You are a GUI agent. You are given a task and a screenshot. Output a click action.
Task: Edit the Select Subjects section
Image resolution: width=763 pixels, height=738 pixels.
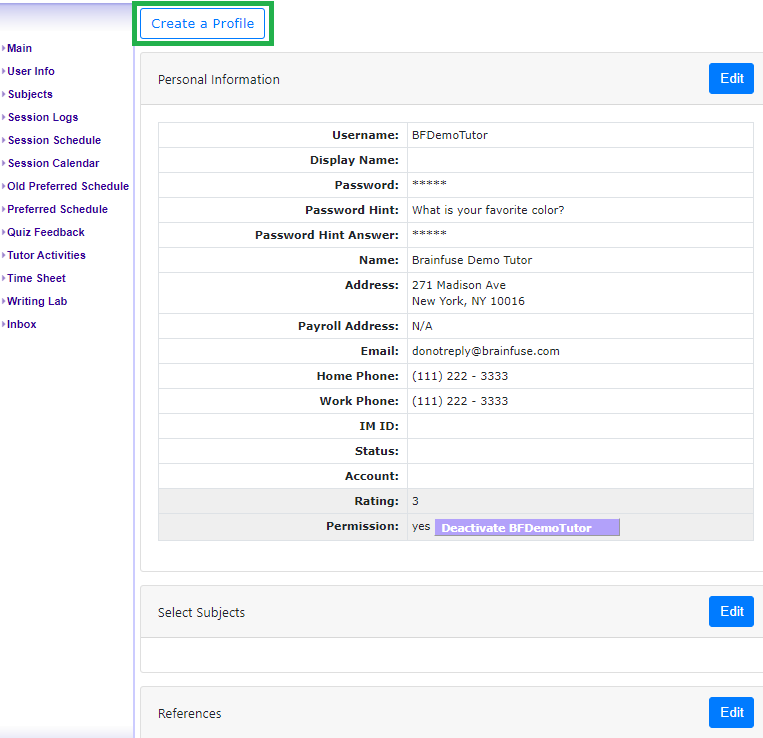point(731,612)
